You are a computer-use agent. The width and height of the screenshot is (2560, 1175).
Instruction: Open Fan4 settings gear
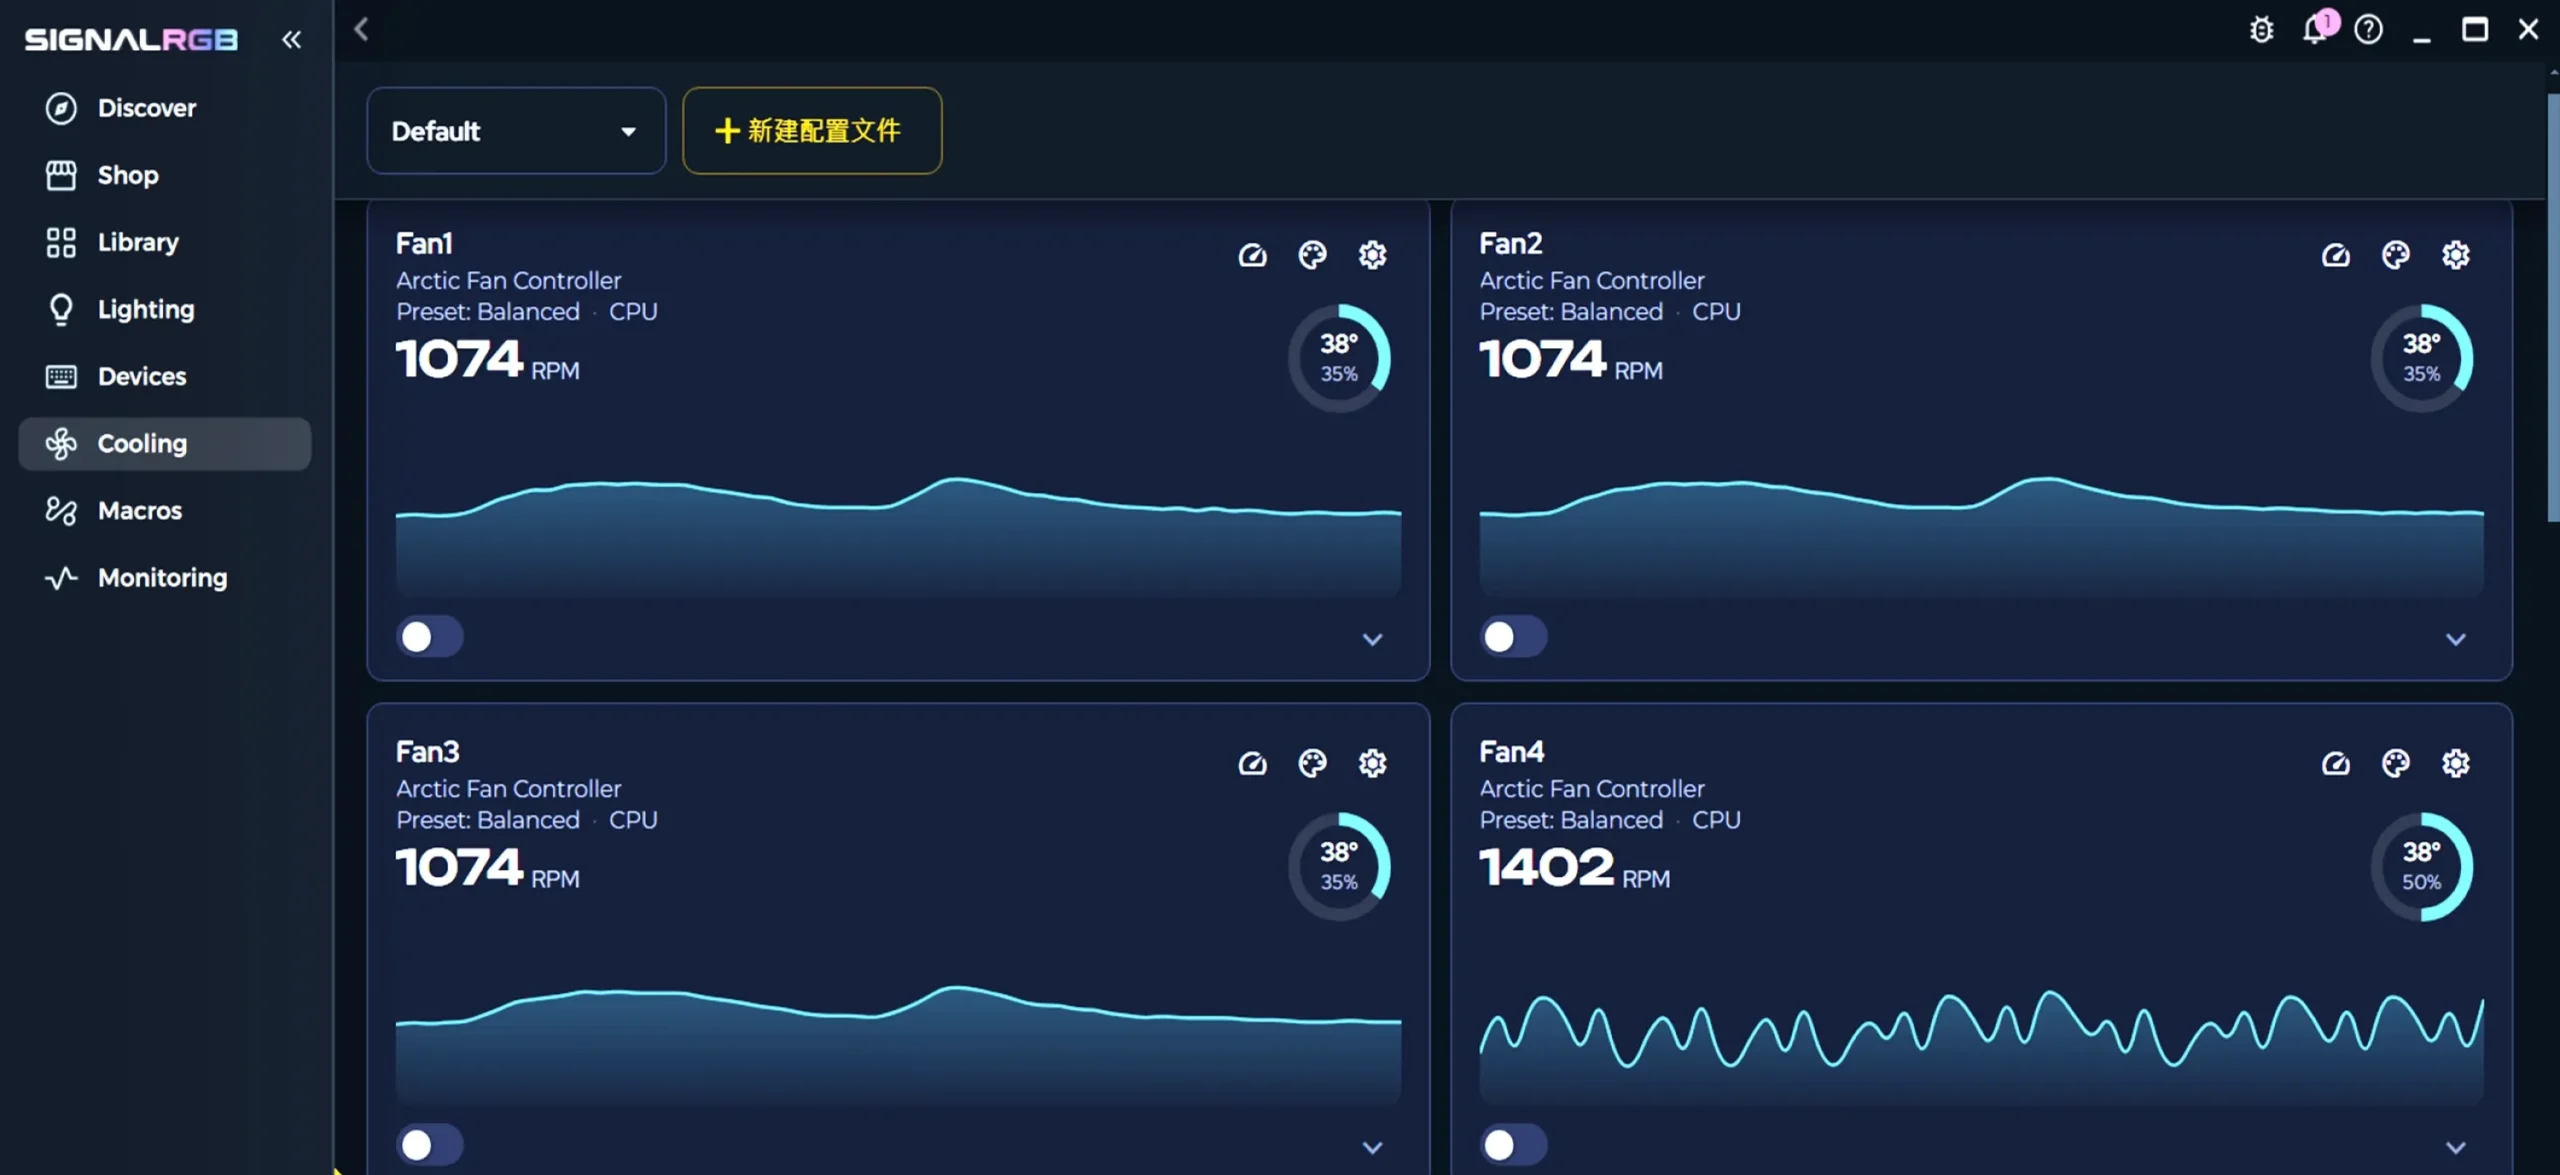[x=2455, y=763]
